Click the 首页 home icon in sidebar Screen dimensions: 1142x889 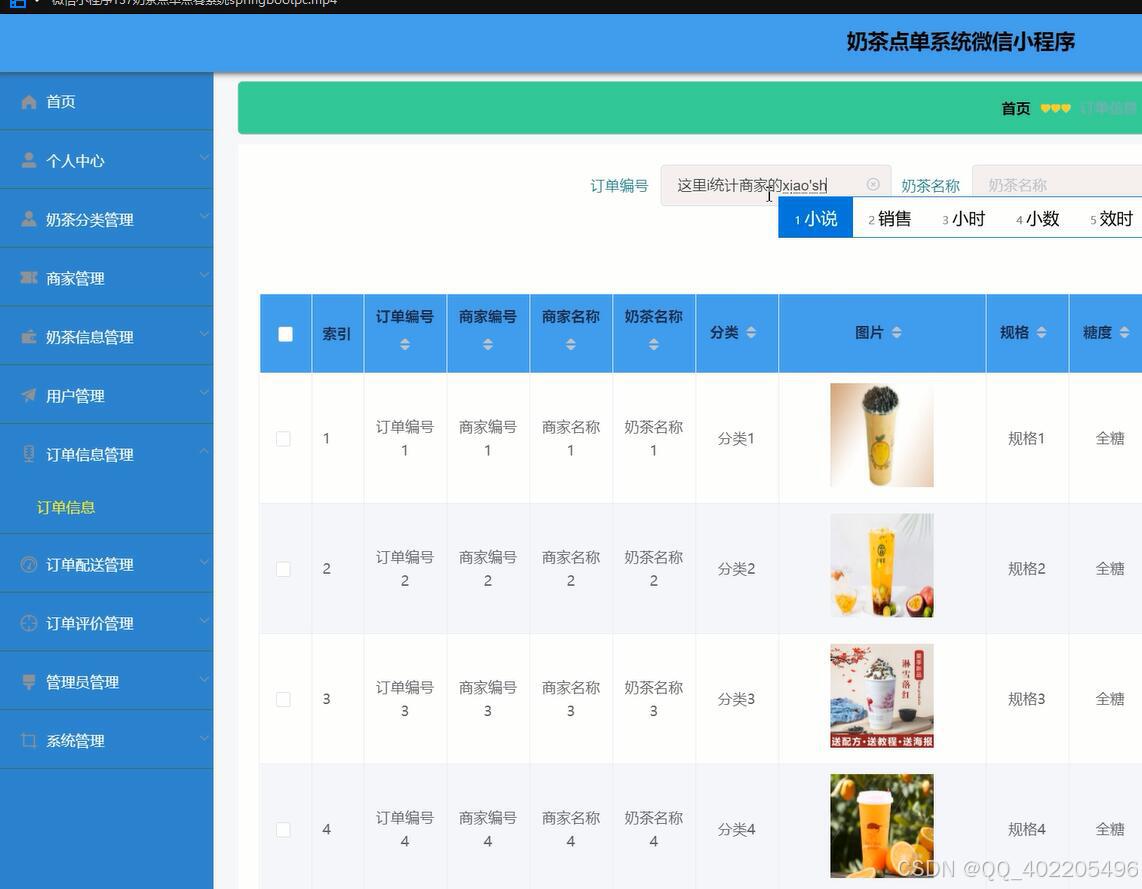[x=29, y=101]
